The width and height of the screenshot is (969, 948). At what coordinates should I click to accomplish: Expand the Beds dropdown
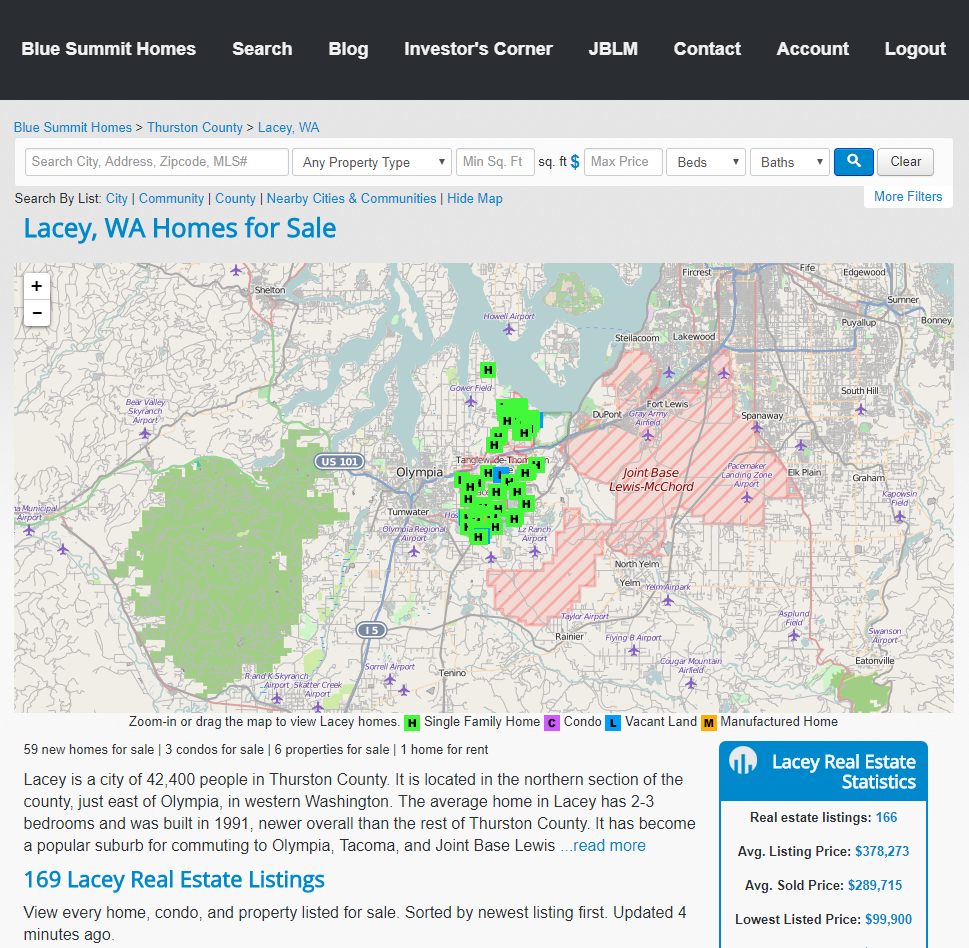706,162
